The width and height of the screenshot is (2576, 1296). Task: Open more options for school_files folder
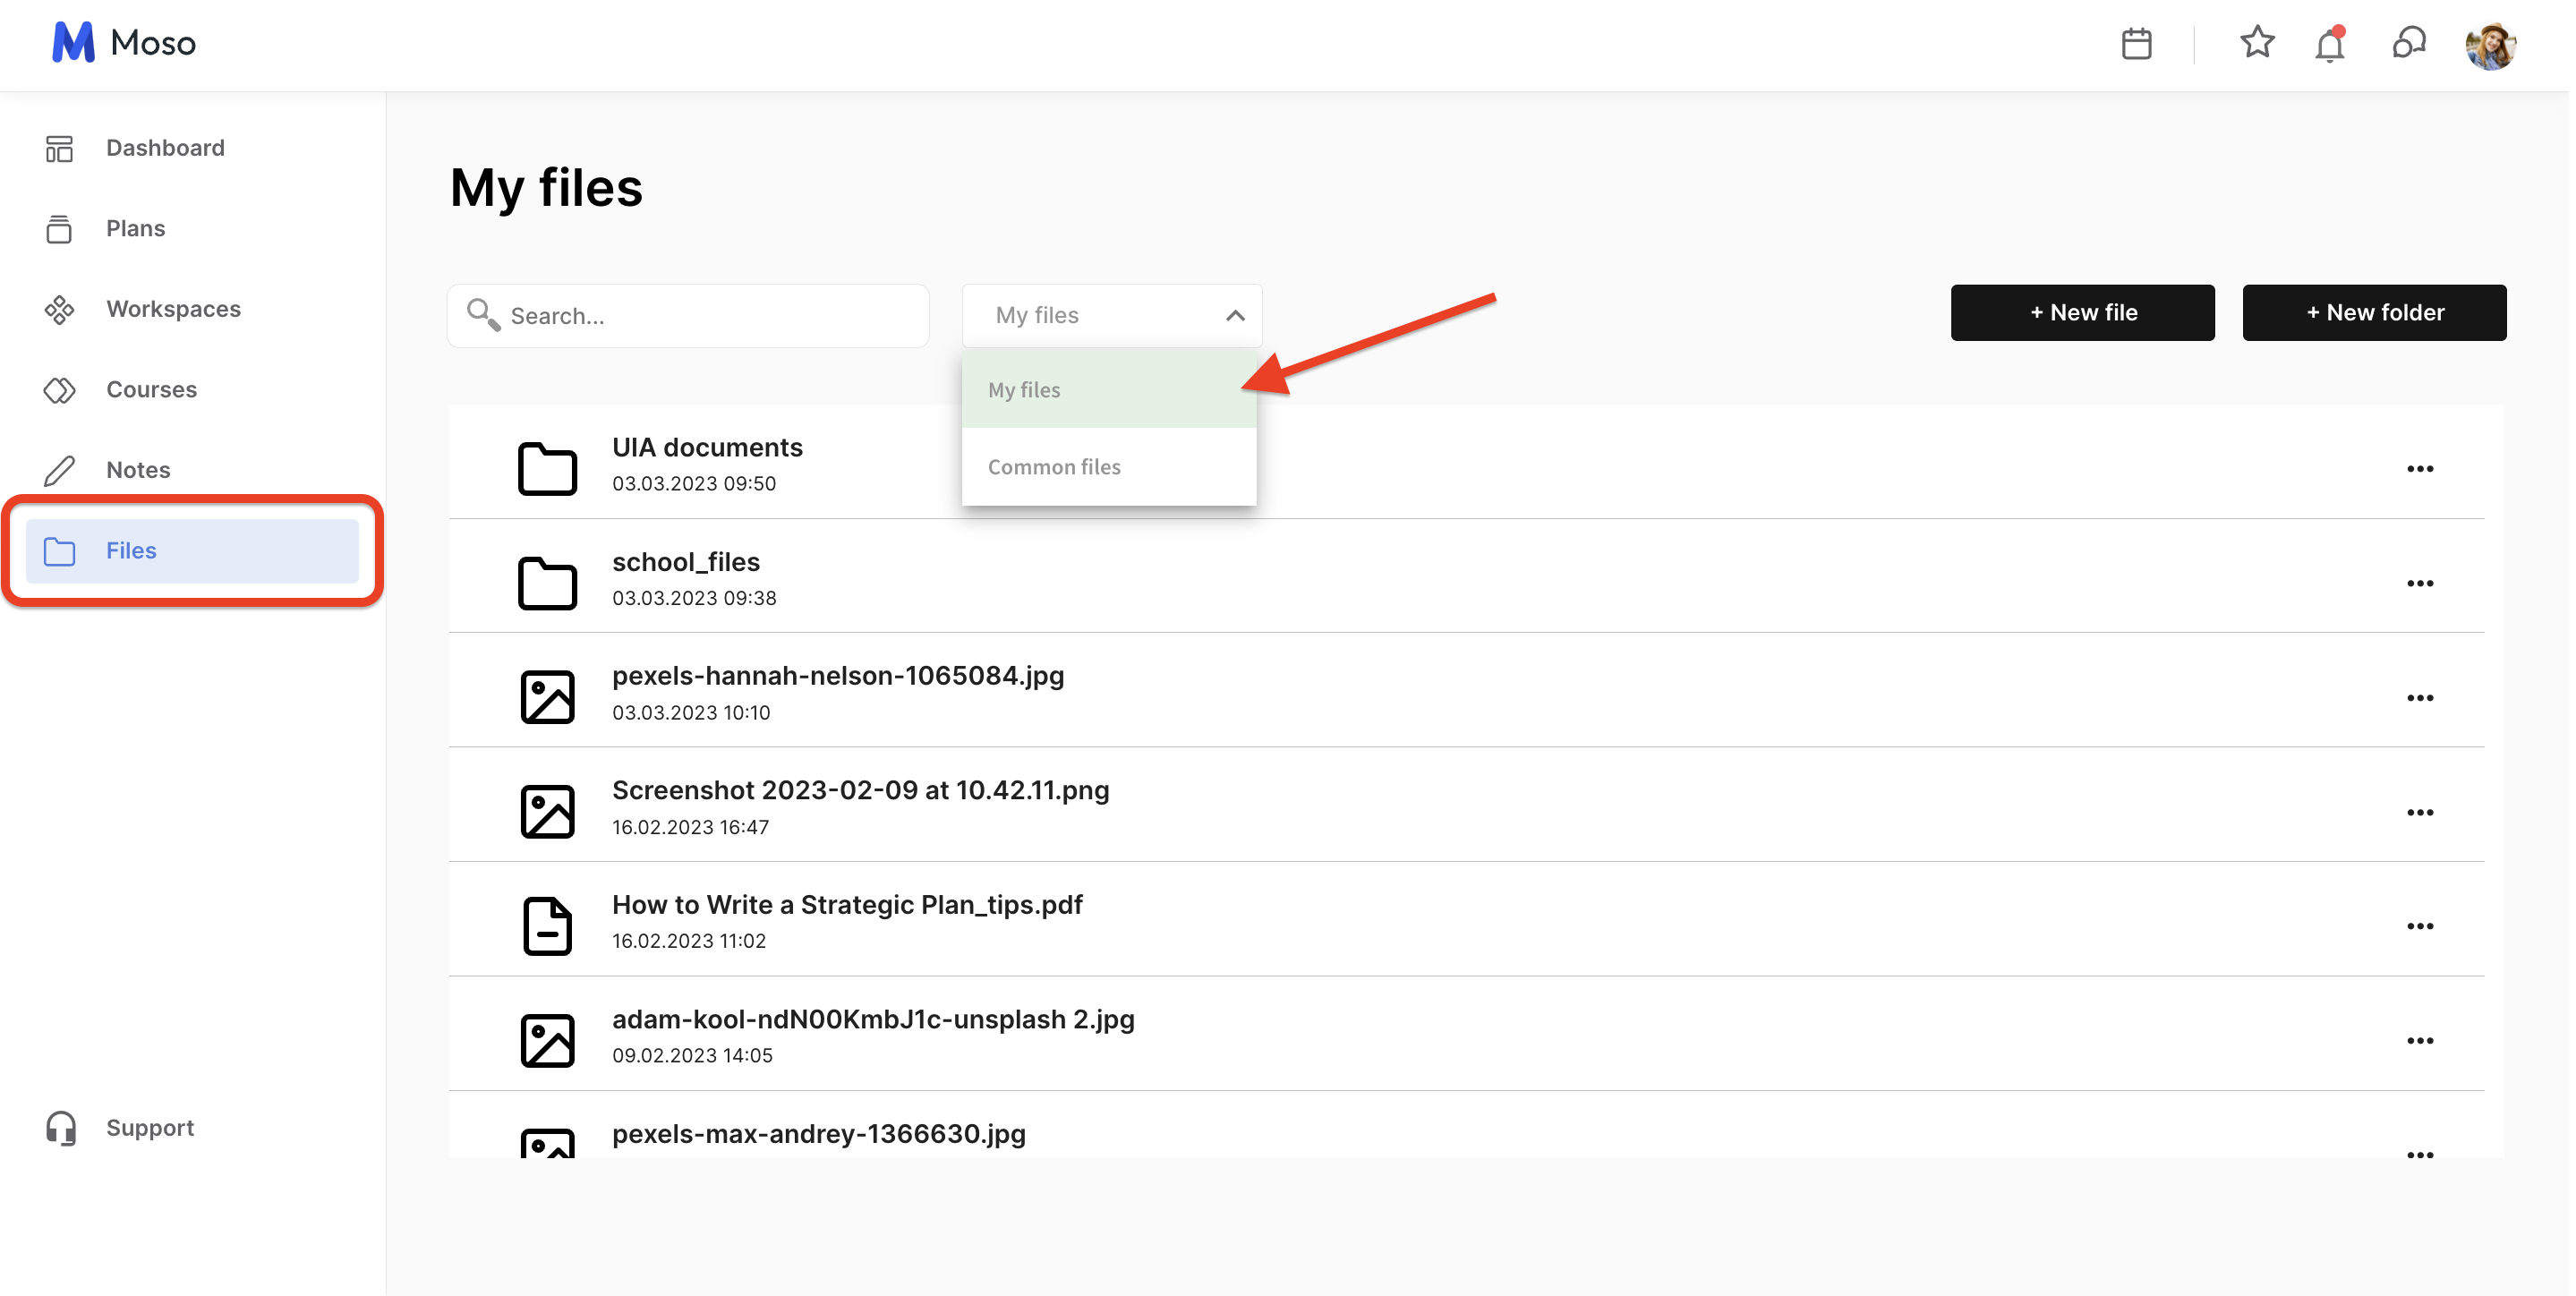tap(2419, 583)
